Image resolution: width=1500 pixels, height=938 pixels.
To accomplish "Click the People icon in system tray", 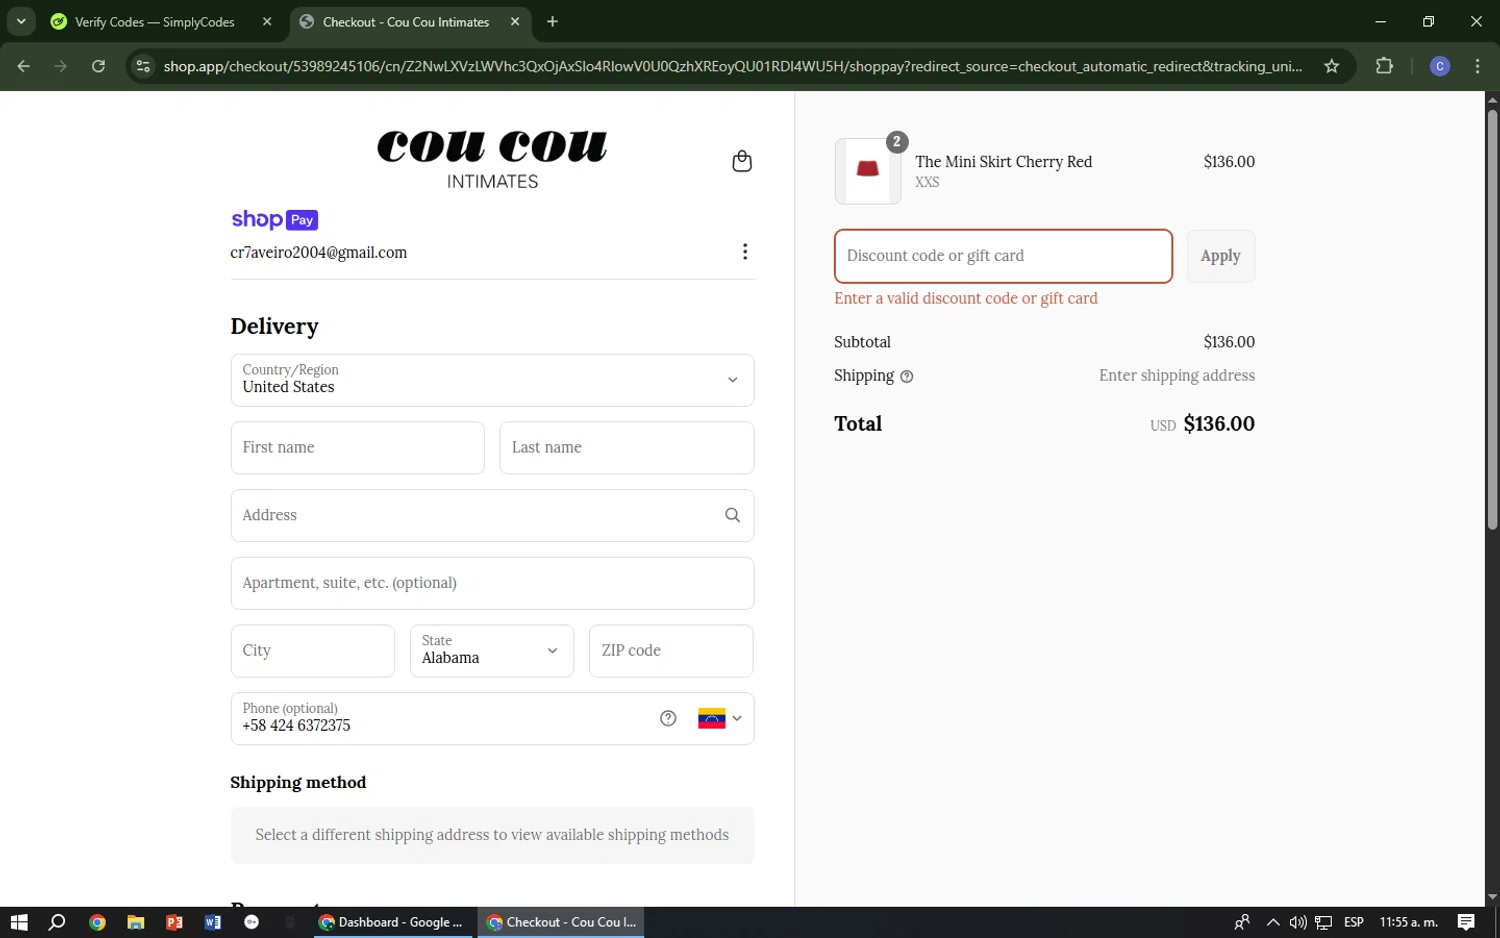I will 1242,922.
